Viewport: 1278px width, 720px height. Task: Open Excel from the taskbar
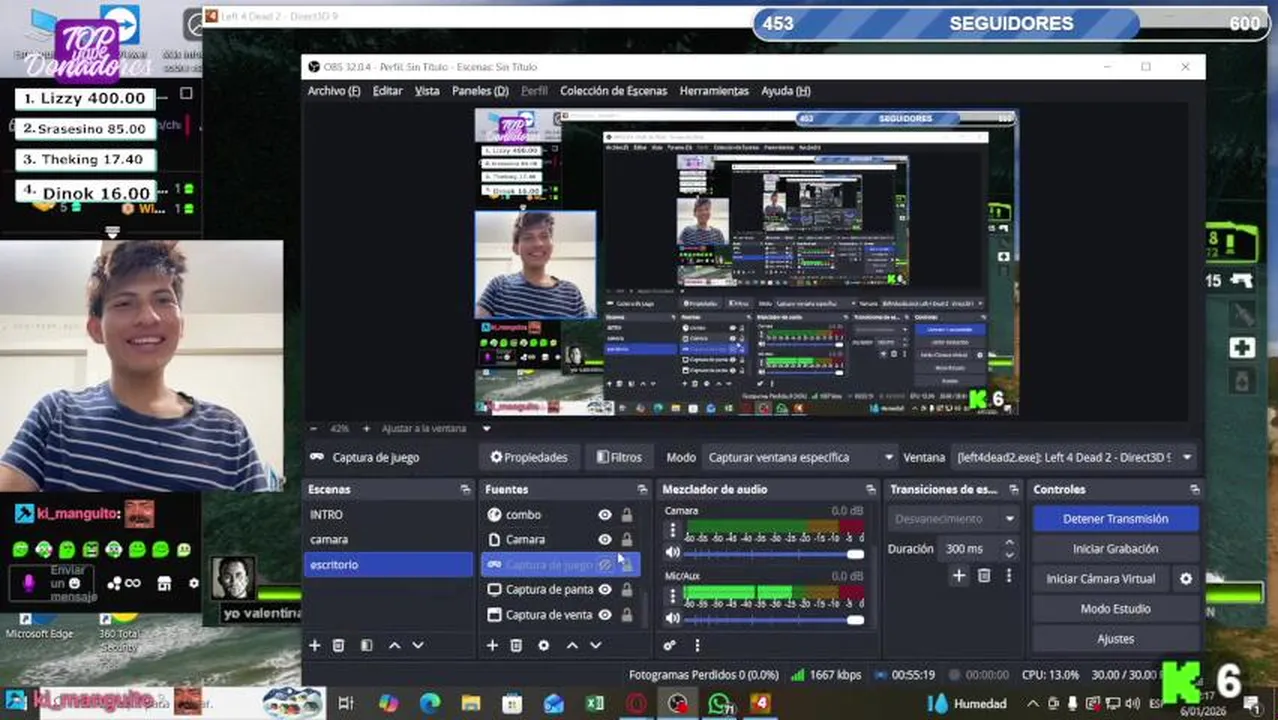[595, 704]
